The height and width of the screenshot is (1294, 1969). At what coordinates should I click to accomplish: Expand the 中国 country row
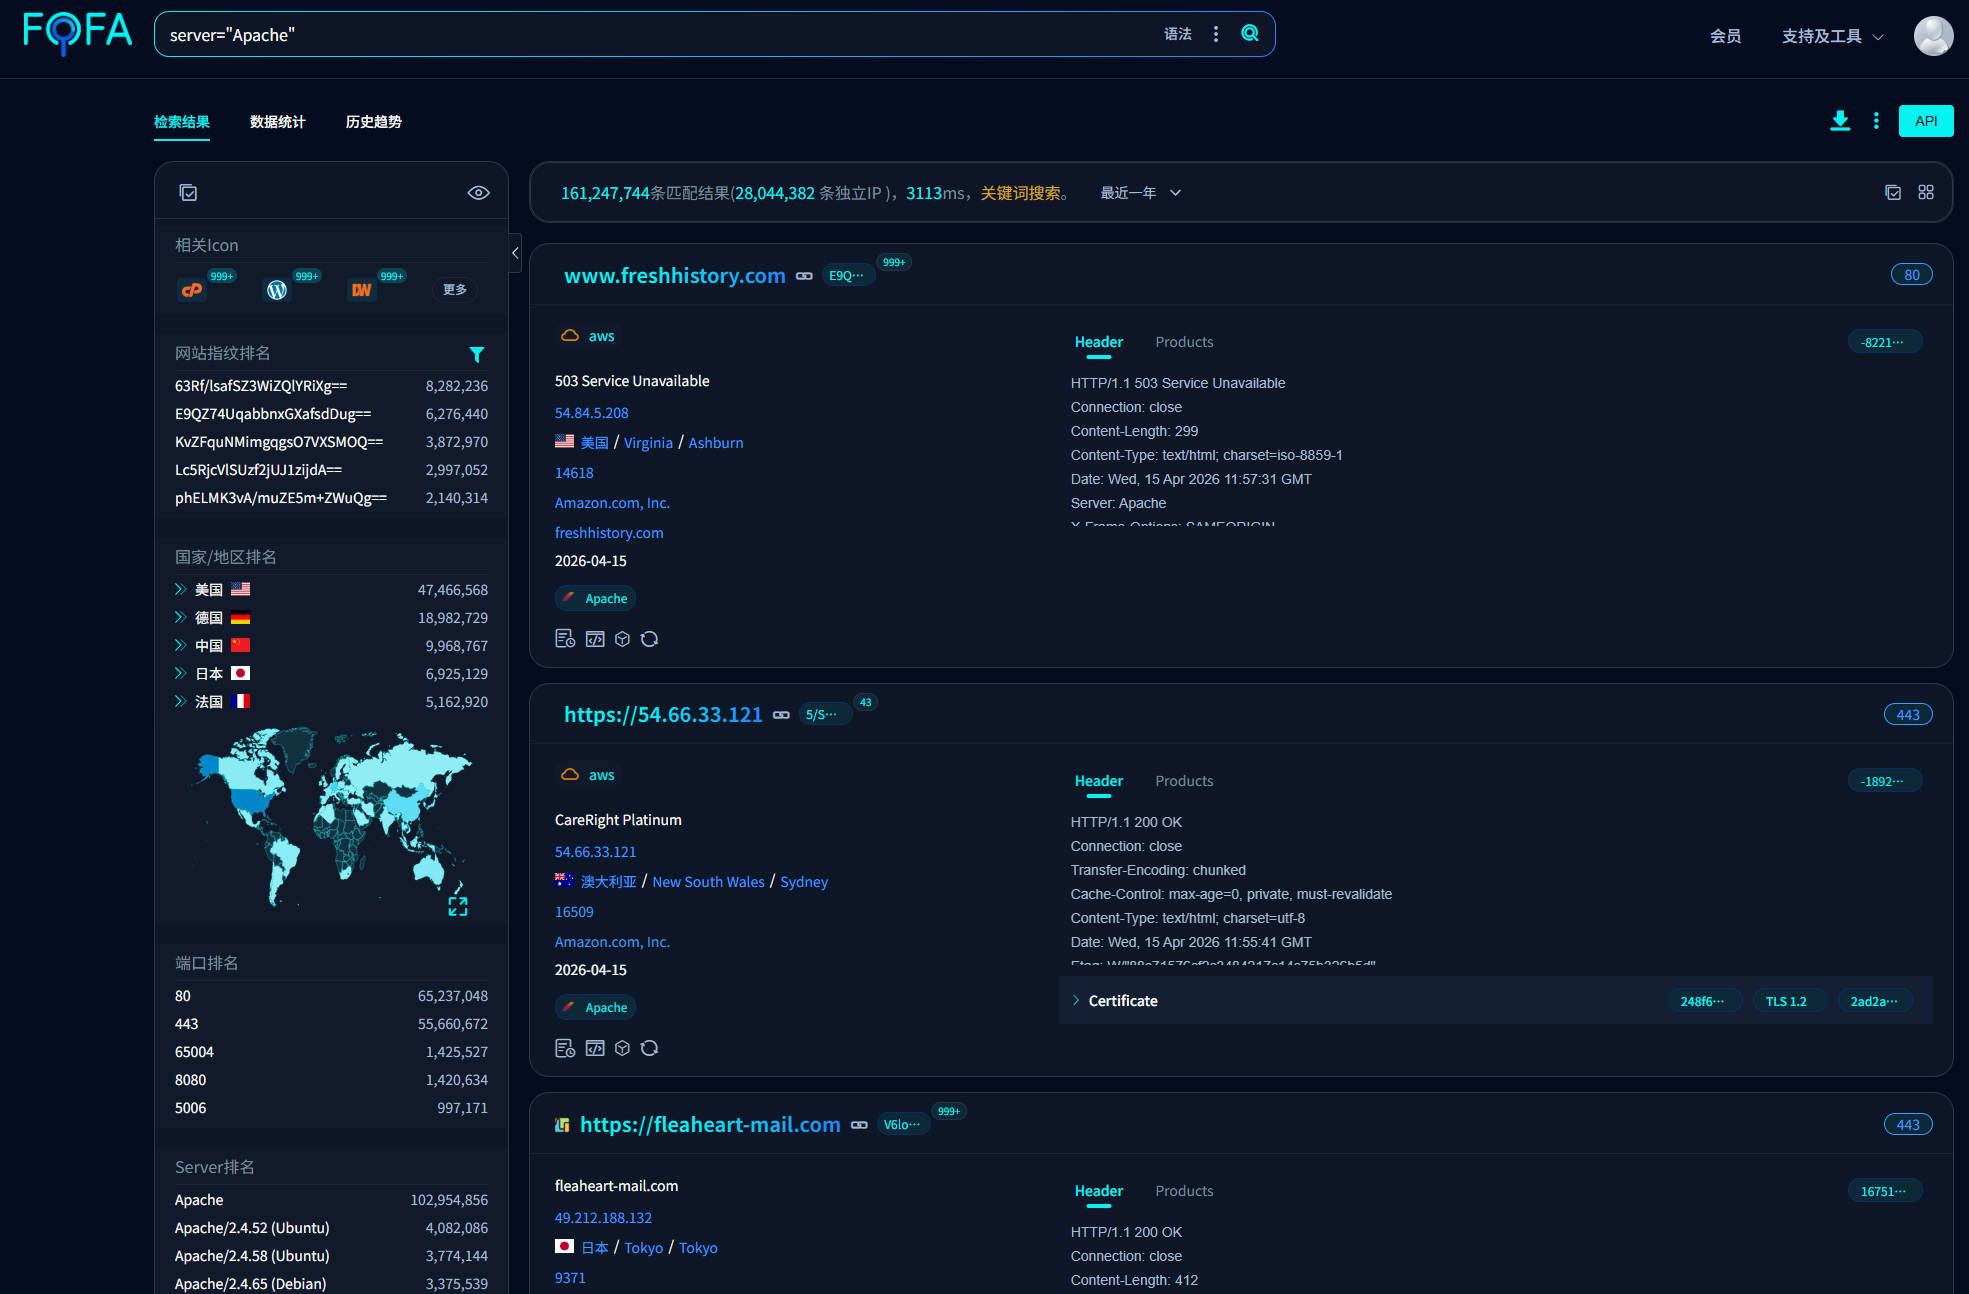pos(181,645)
